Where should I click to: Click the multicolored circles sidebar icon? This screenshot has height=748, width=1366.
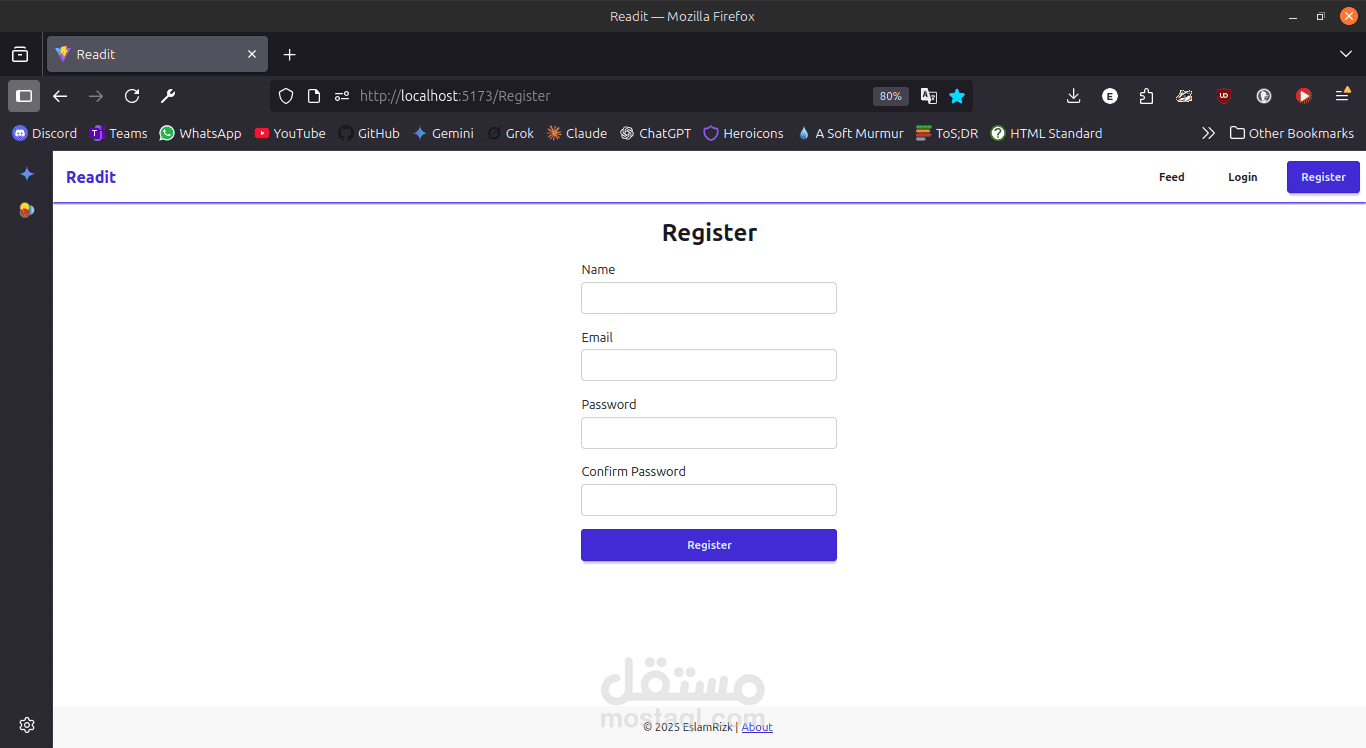click(27, 210)
